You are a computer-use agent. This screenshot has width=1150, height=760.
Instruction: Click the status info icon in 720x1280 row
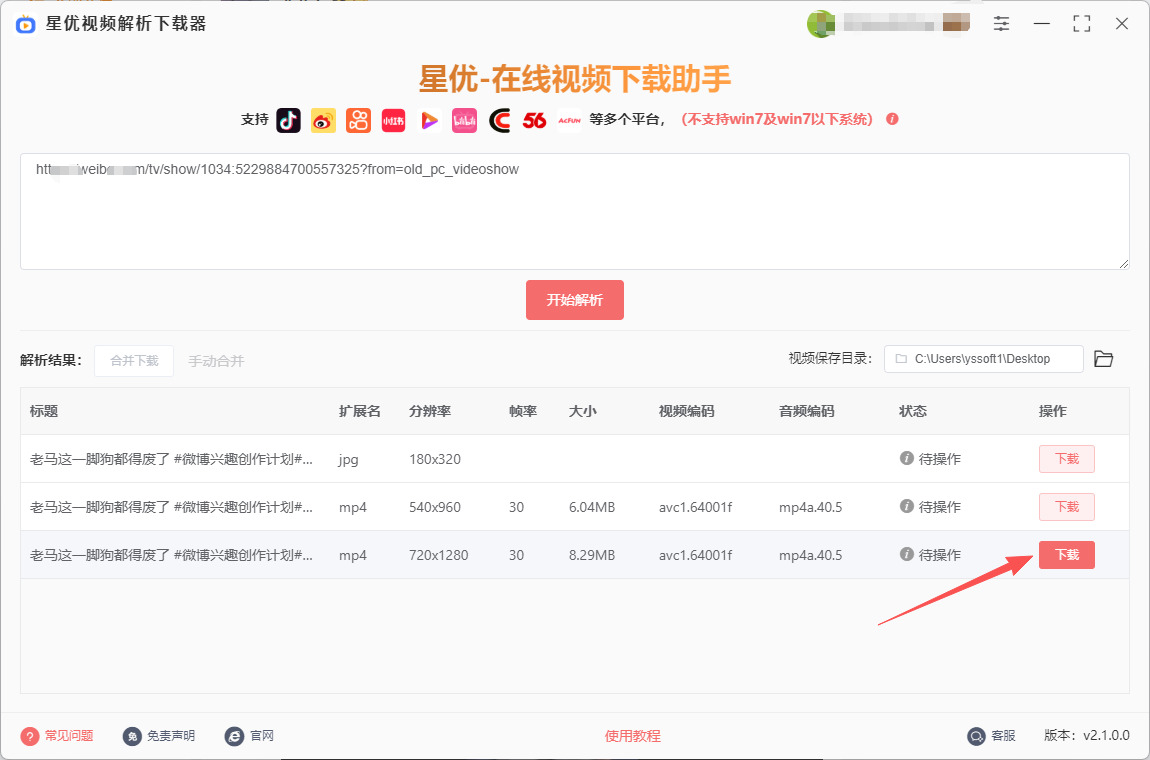click(907, 555)
